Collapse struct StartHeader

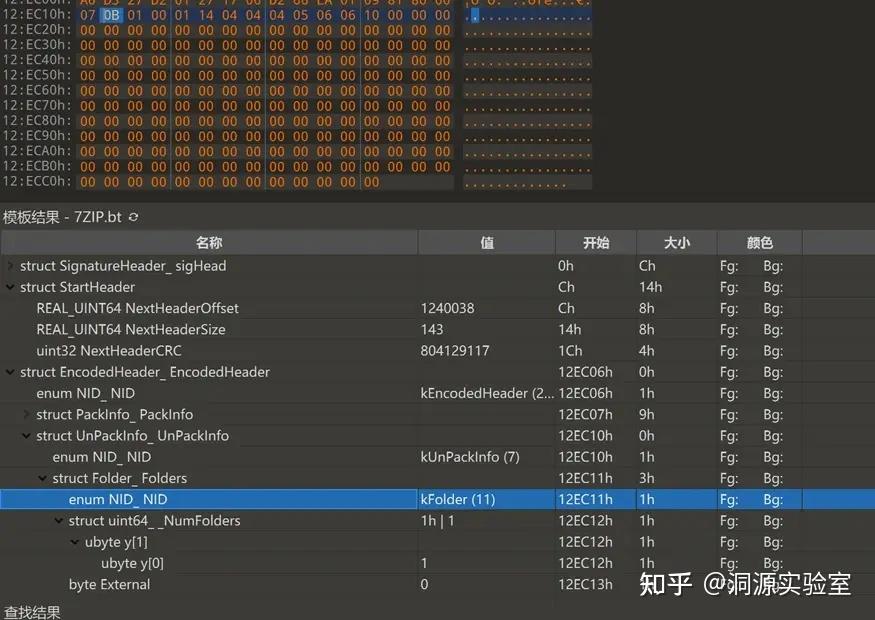pos(8,287)
